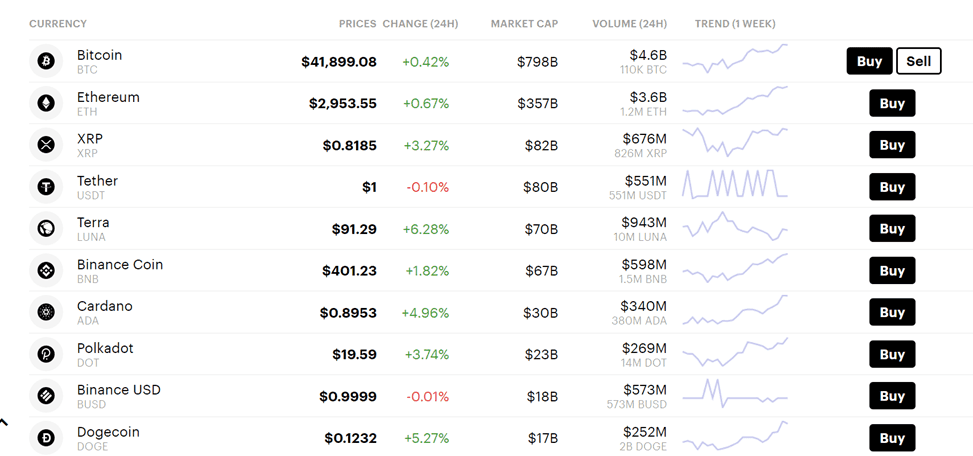Click Buy in the Ethereum row
The width and height of the screenshot is (973, 456).
pyautogui.click(x=892, y=103)
